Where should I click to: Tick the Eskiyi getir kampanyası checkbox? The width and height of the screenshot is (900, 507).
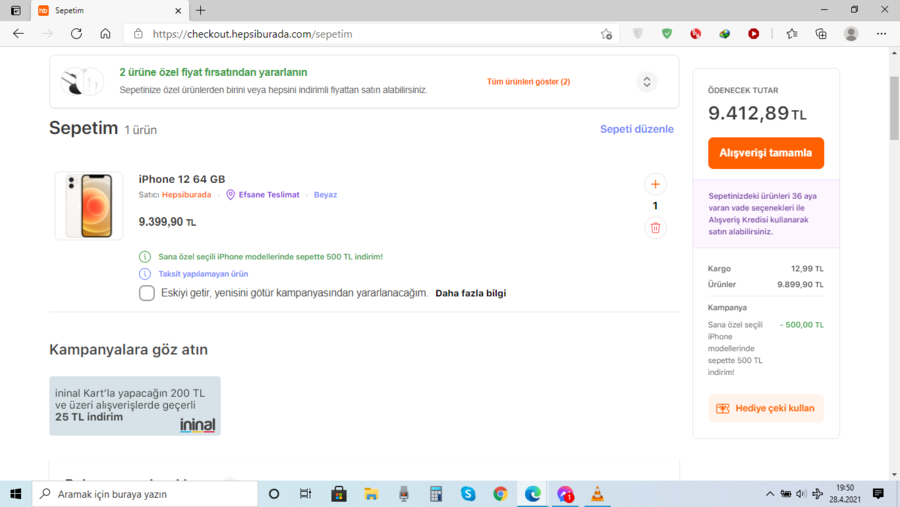point(146,293)
